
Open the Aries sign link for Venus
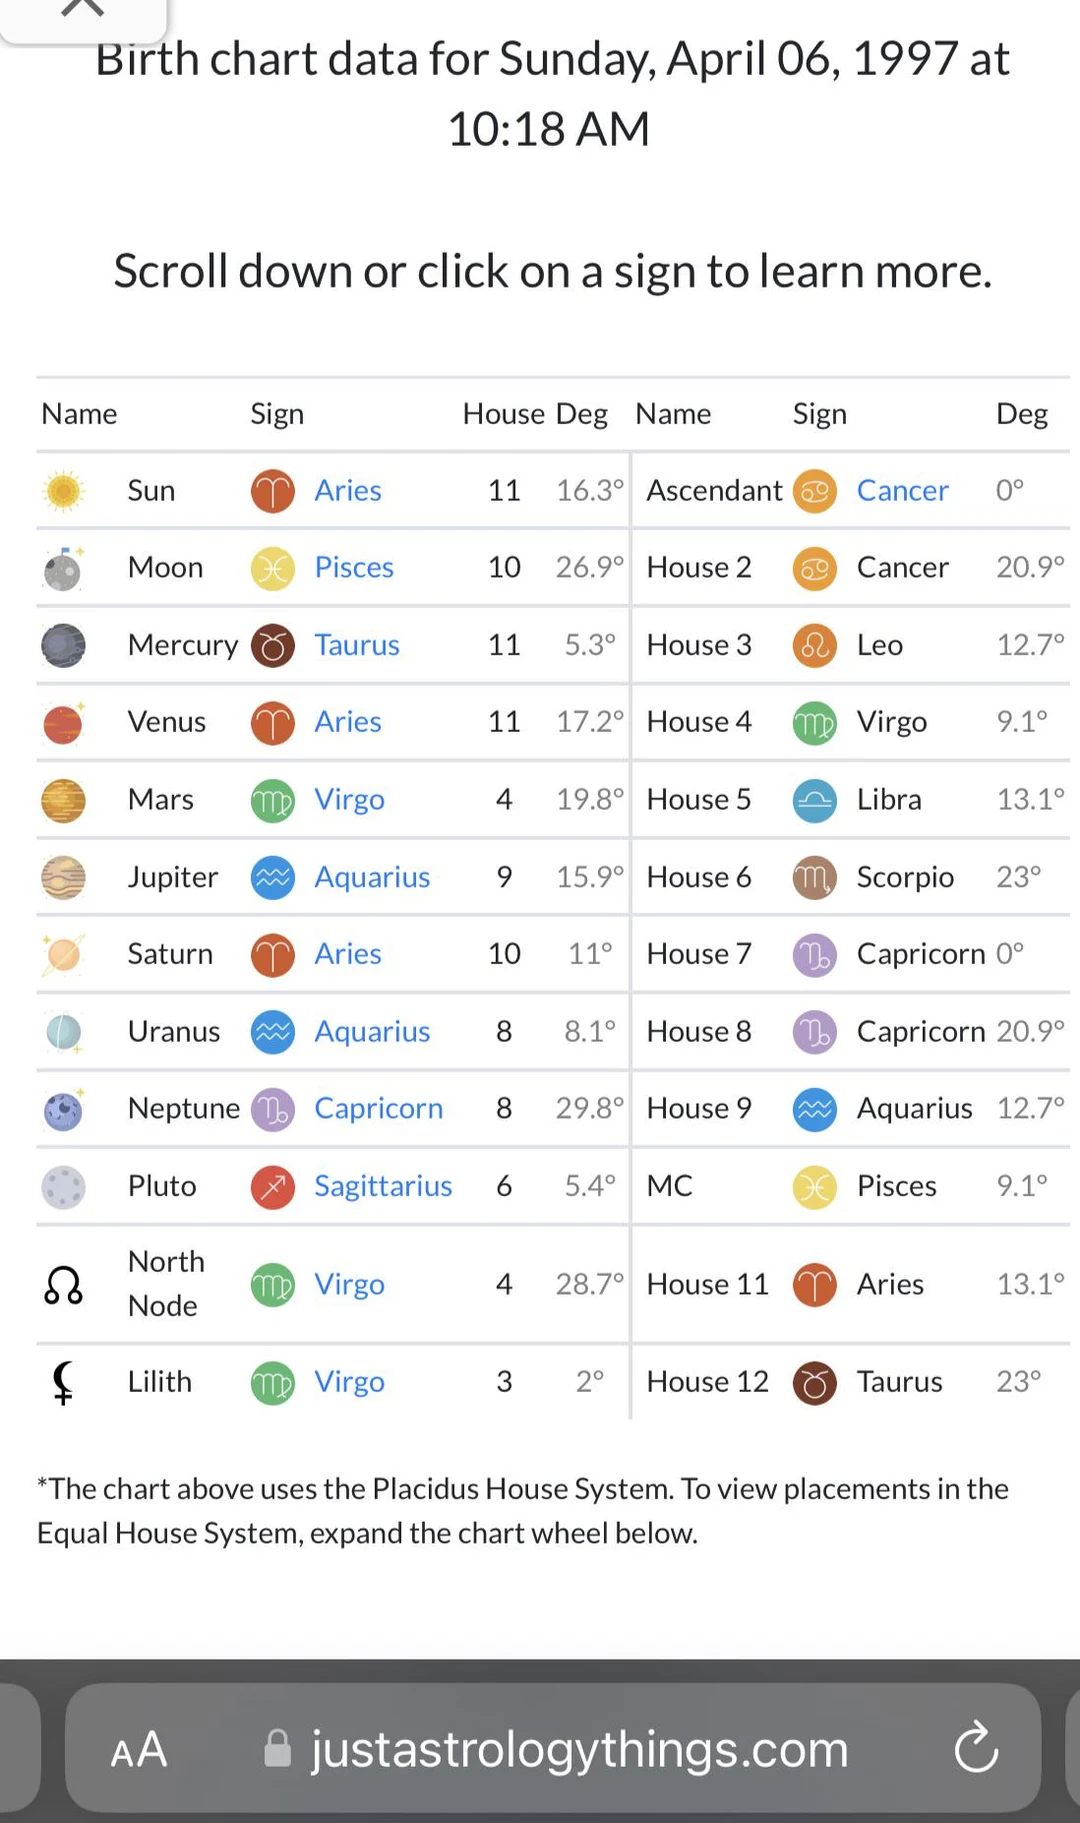point(347,722)
